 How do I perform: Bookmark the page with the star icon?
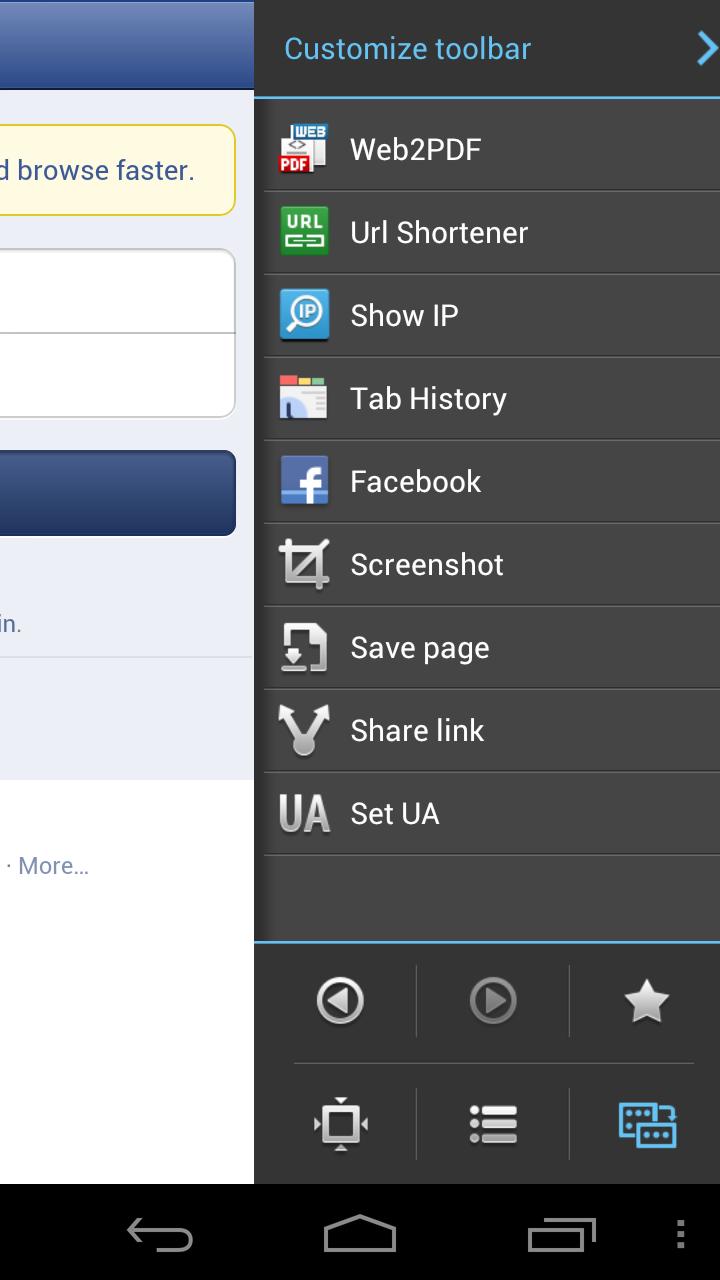point(646,1001)
